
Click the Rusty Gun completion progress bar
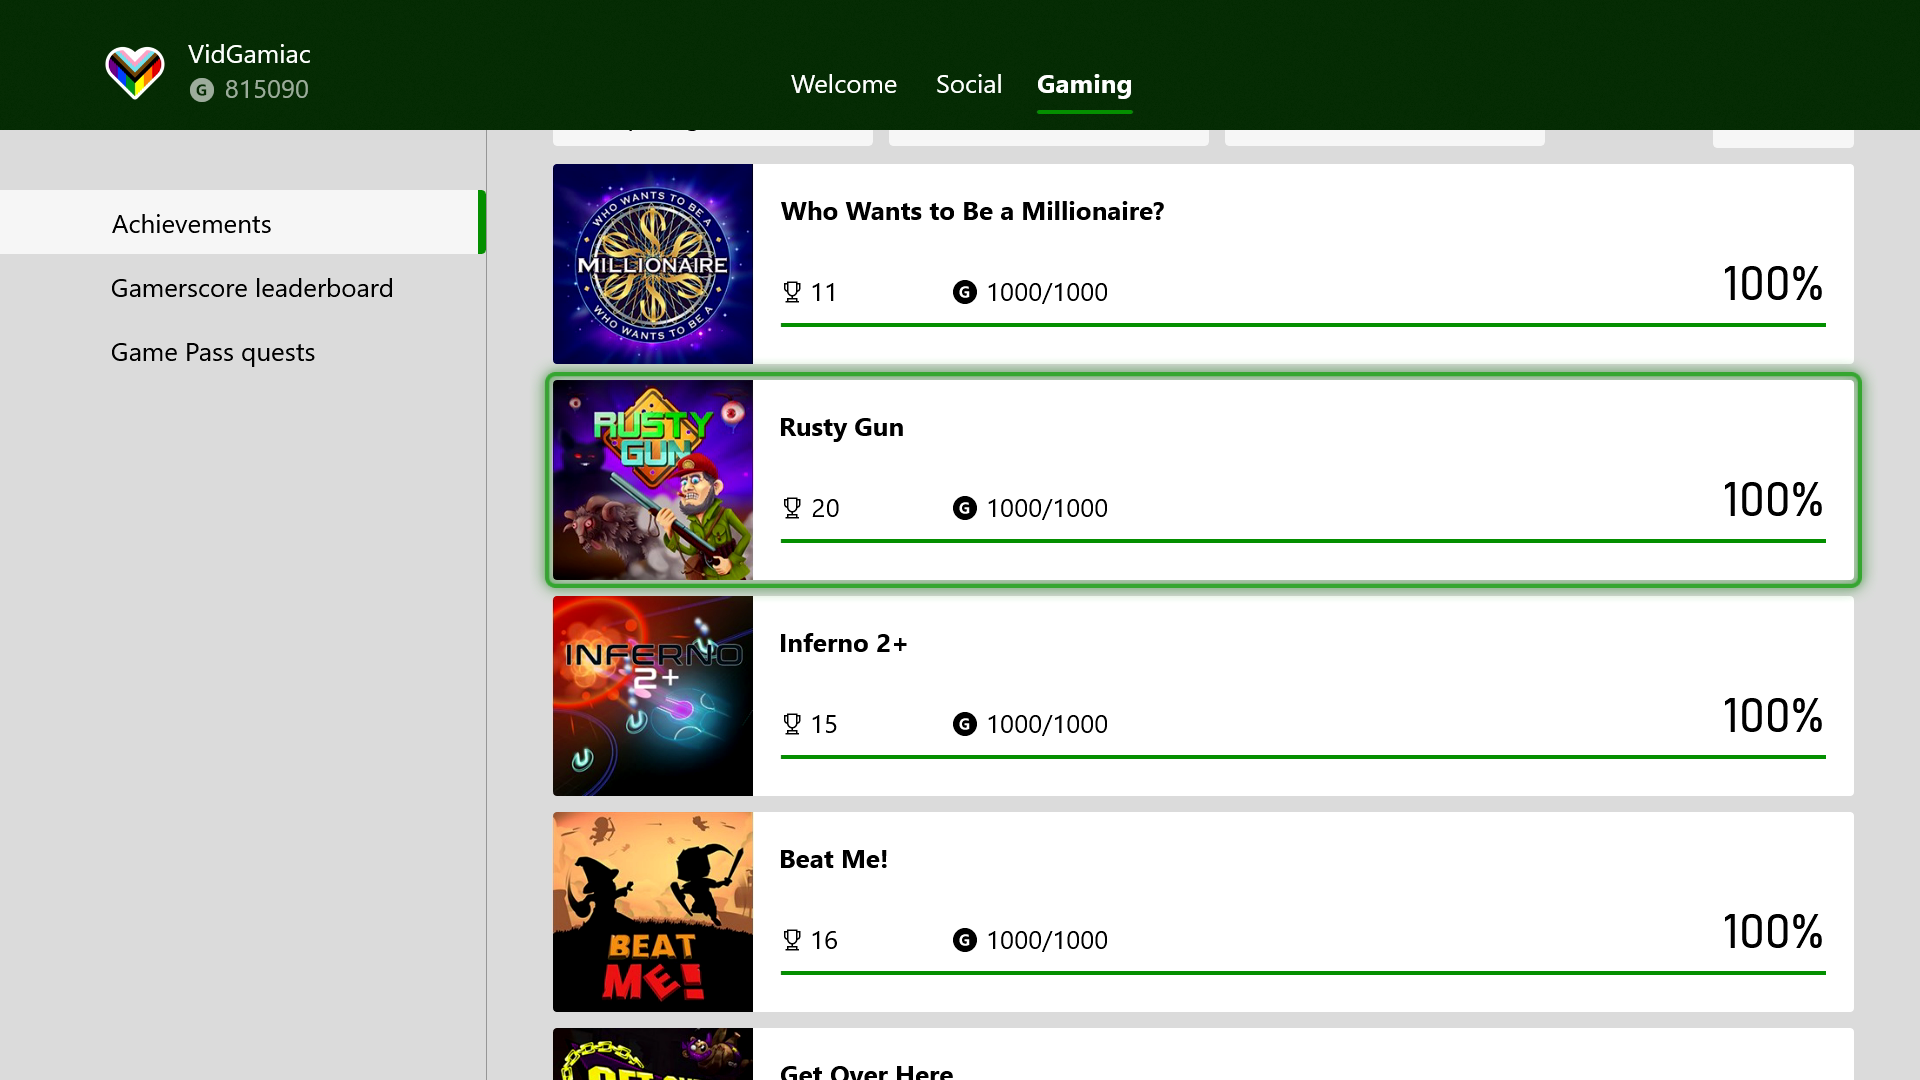coord(1302,541)
